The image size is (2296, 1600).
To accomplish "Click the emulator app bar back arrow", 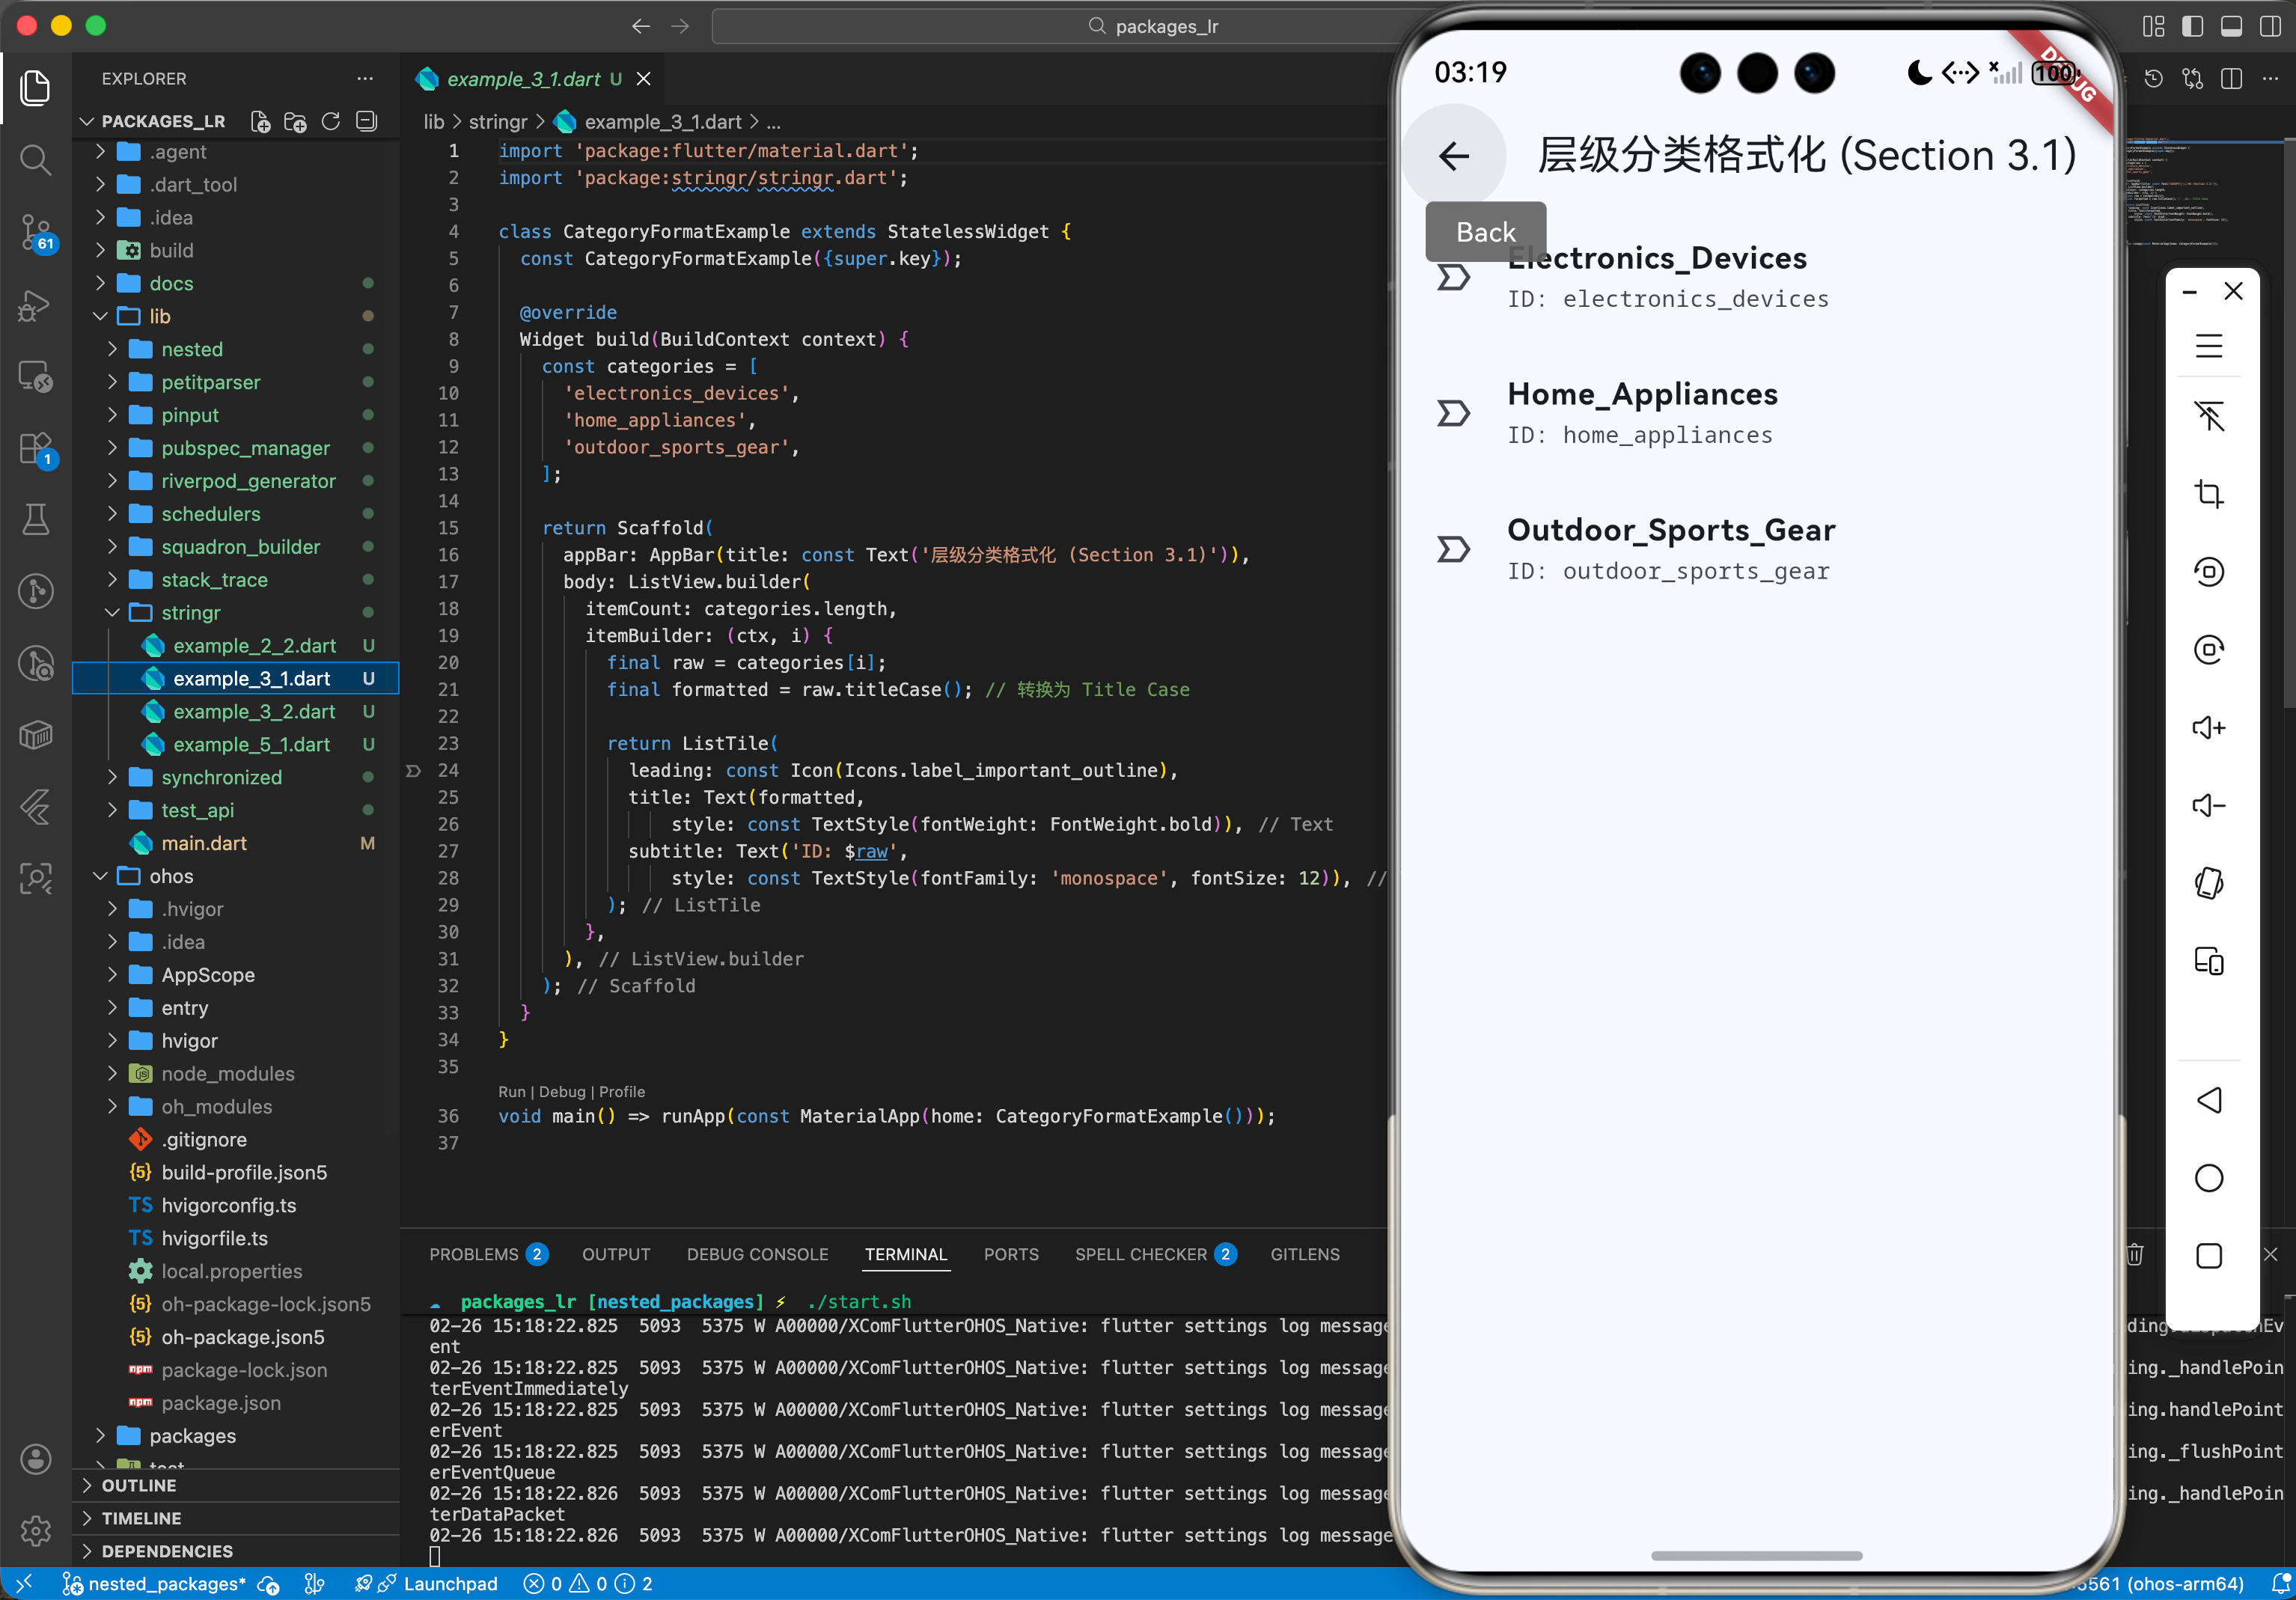I will click(1454, 155).
